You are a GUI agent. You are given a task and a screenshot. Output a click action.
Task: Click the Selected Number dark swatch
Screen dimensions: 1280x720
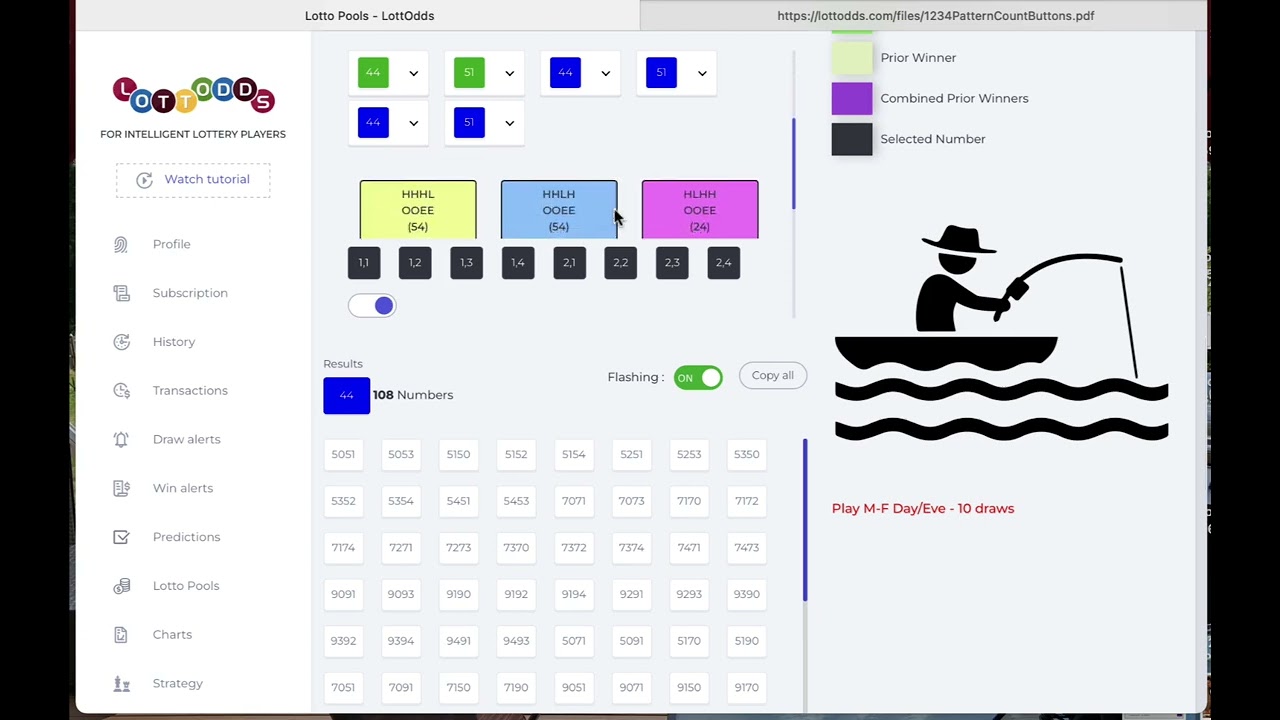pos(852,139)
